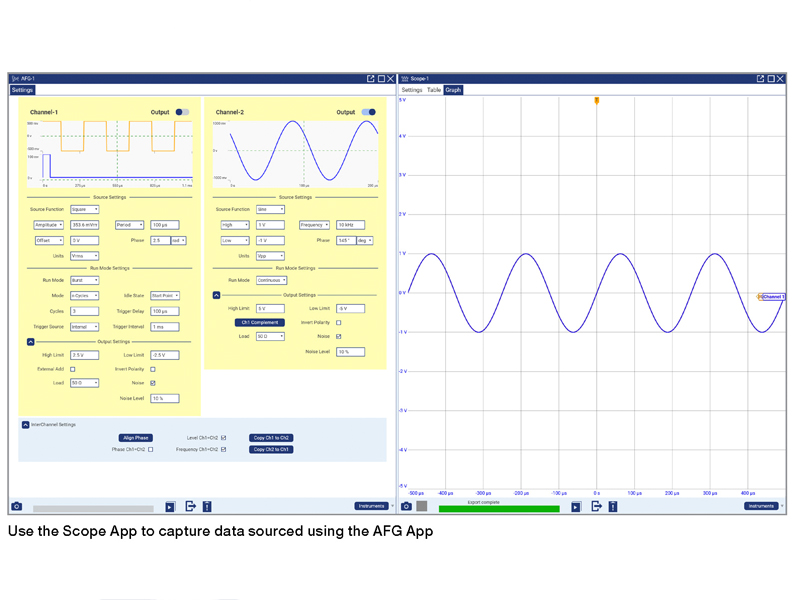
Task: Enable Phase Ch1=Ch2 checkbox
Action: (151, 450)
